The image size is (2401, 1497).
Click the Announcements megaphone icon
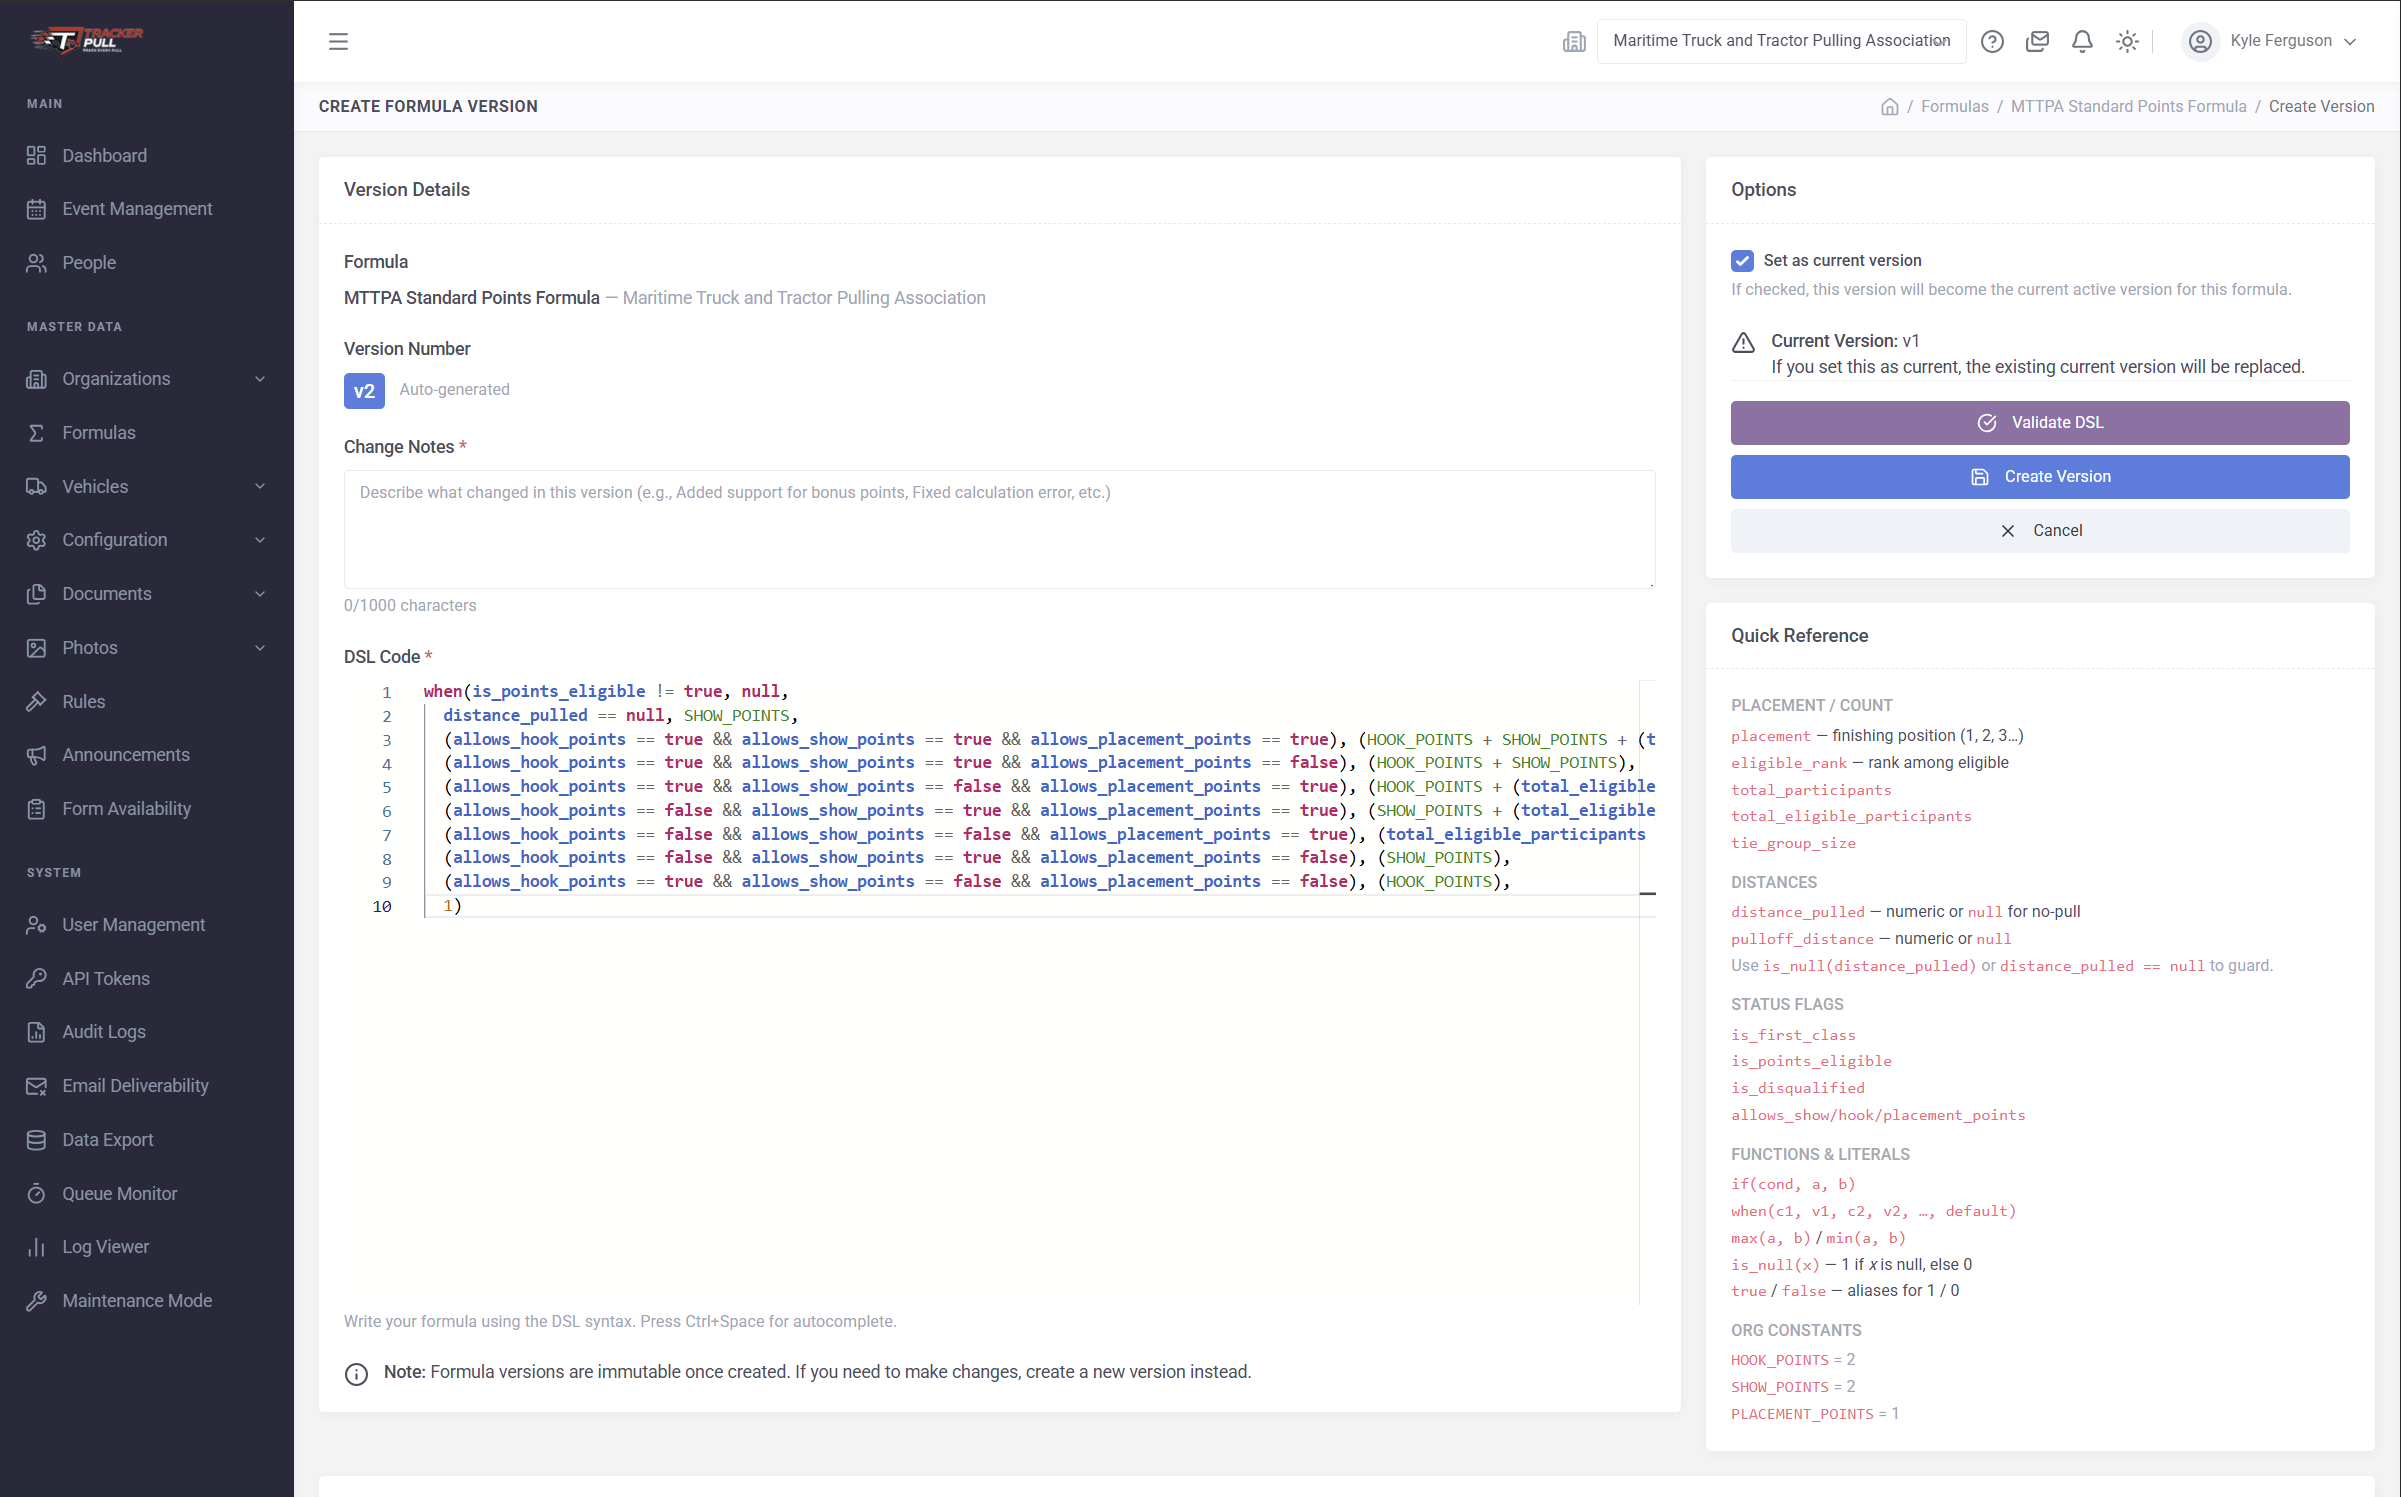[37, 755]
